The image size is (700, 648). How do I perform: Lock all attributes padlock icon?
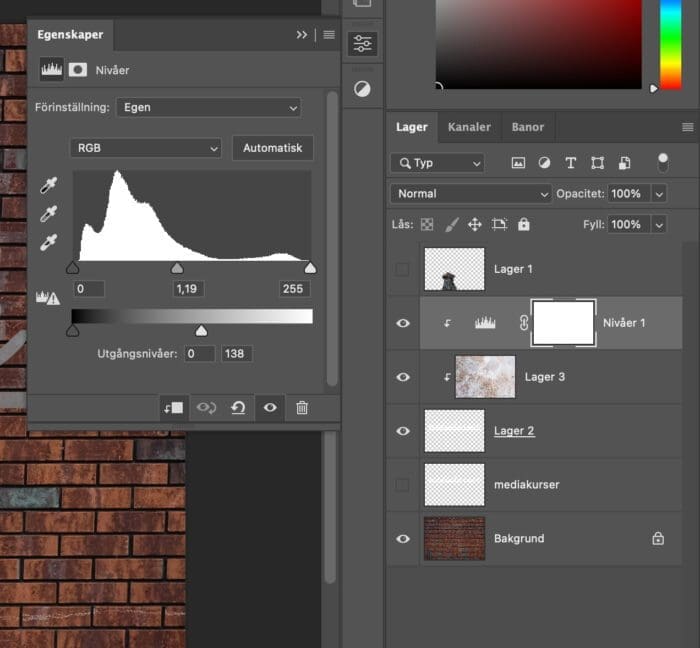click(524, 224)
